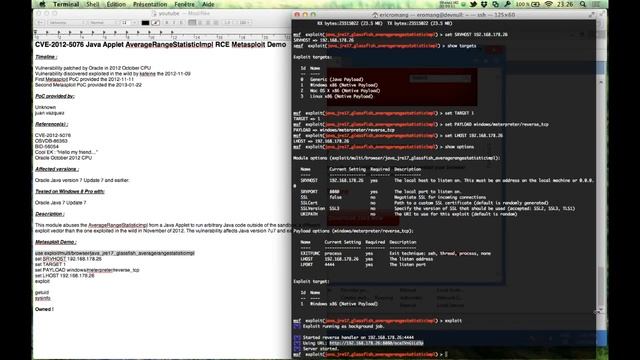Click the 'PoC provided by:' heading

55,96
